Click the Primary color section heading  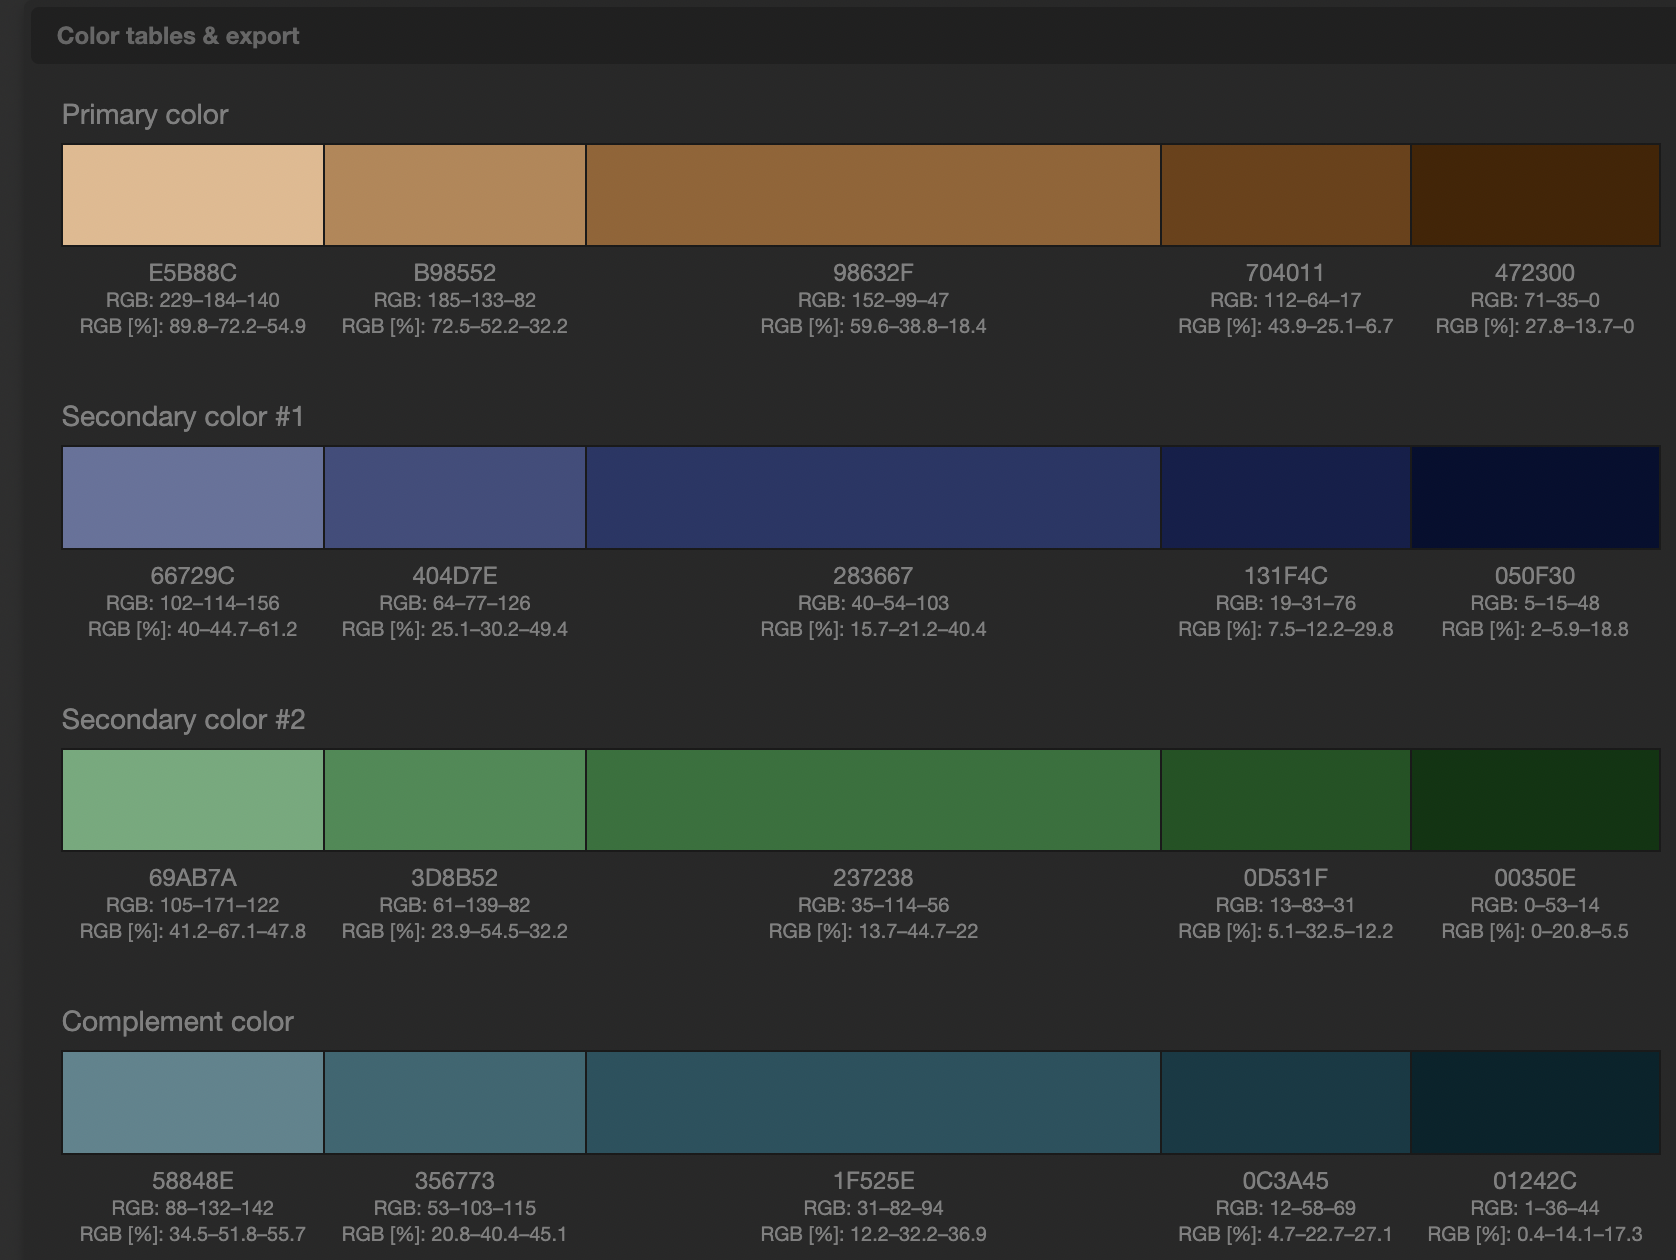point(145,115)
